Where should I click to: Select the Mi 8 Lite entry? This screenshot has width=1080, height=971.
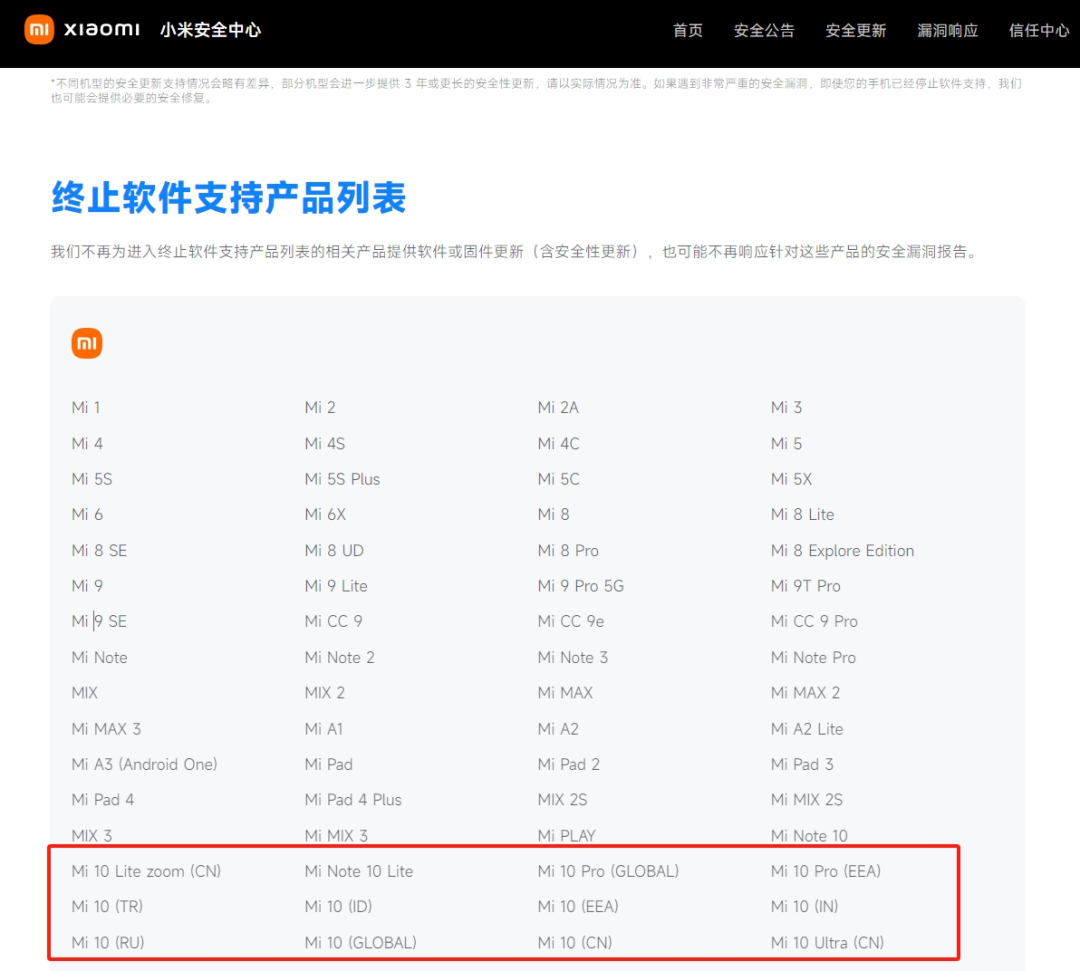pos(802,514)
